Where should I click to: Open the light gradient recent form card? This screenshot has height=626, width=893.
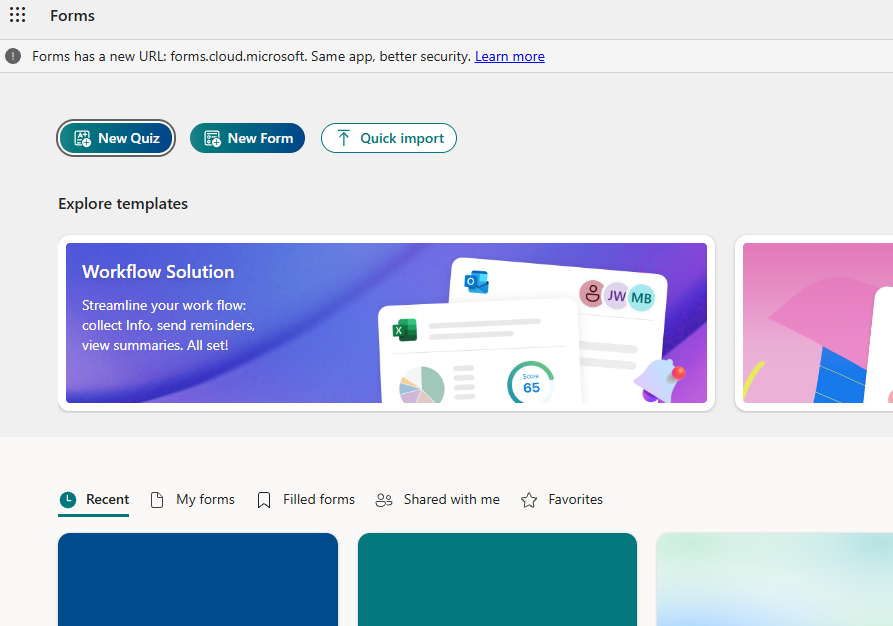tap(775, 579)
